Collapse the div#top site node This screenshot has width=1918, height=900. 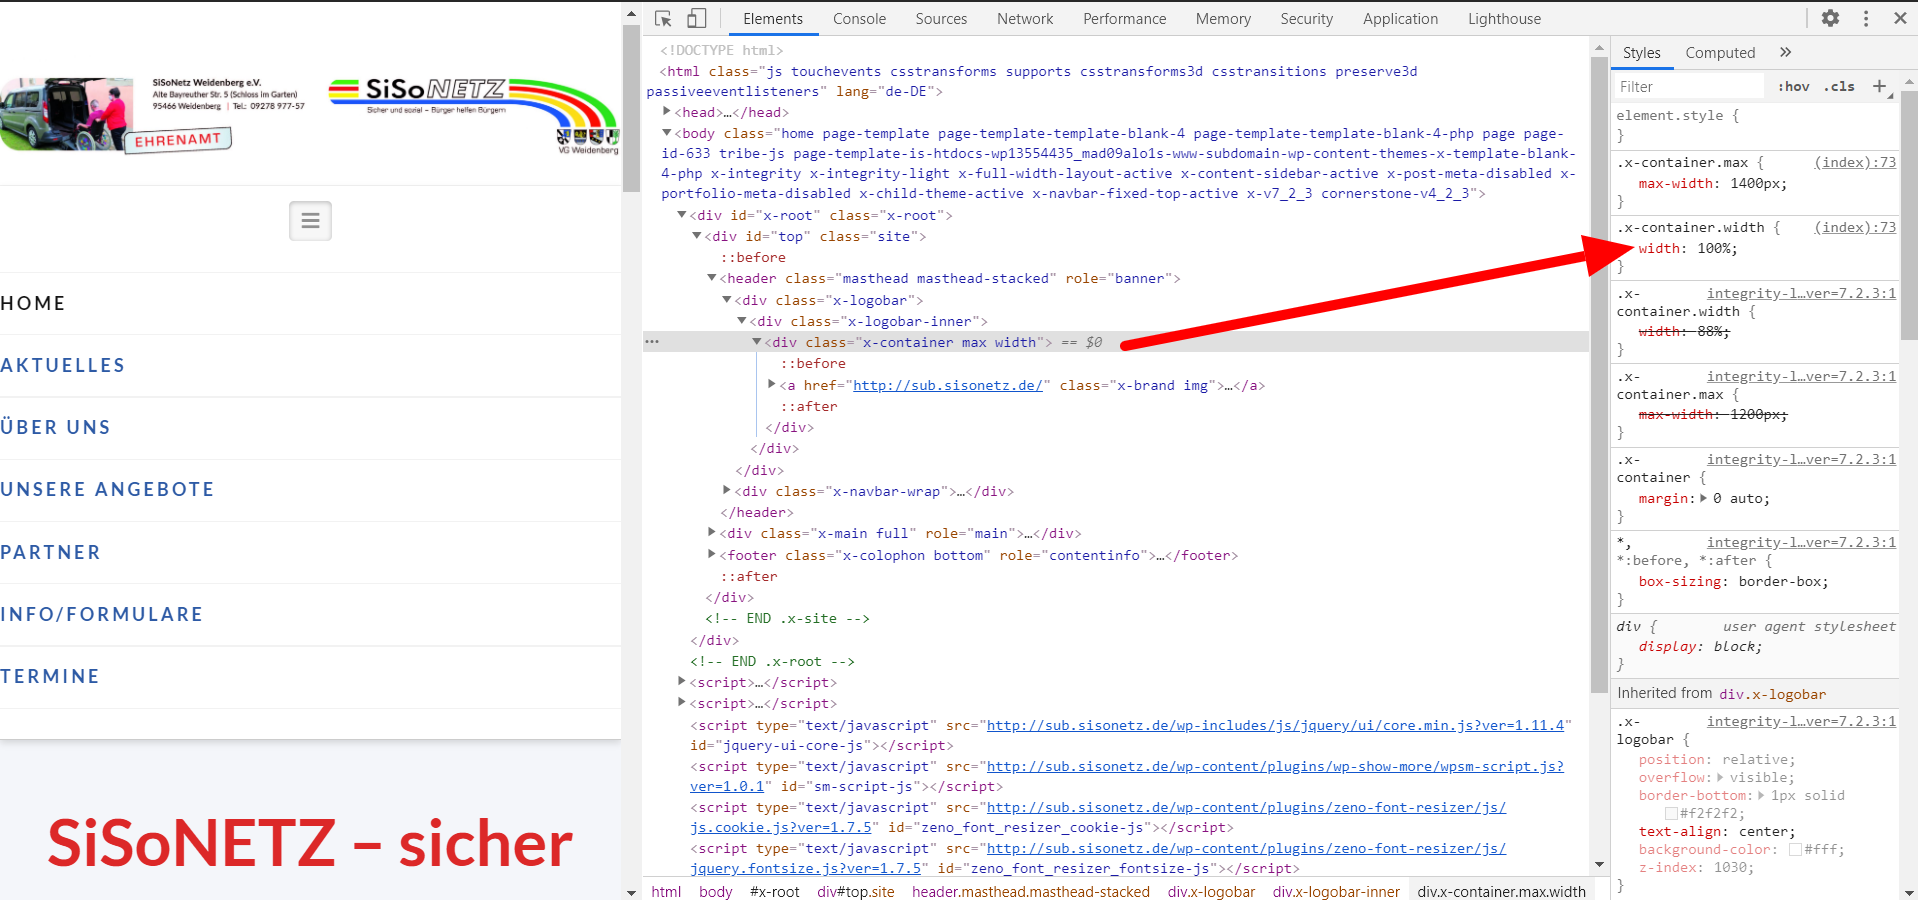pos(696,236)
